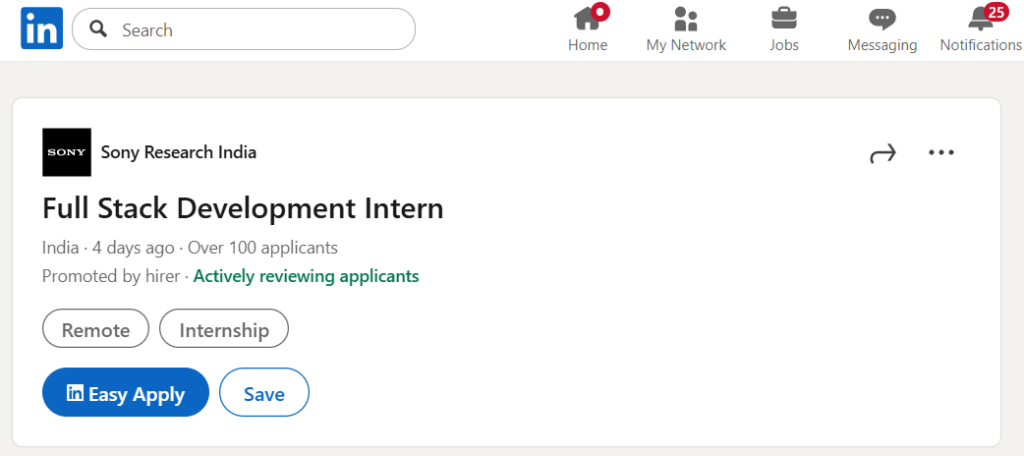The width and height of the screenshot is (1024, 456).
Task: Open the Sony Research India company link
Action: (179, 153)
